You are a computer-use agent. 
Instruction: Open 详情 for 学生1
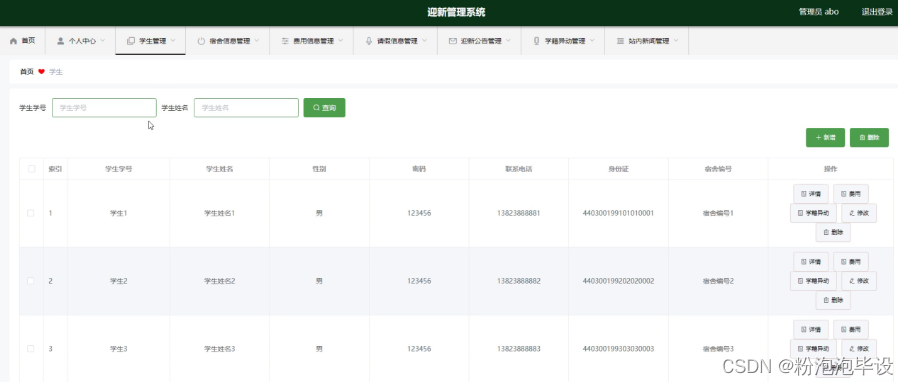pyautogui.click(x=810, y=194)
